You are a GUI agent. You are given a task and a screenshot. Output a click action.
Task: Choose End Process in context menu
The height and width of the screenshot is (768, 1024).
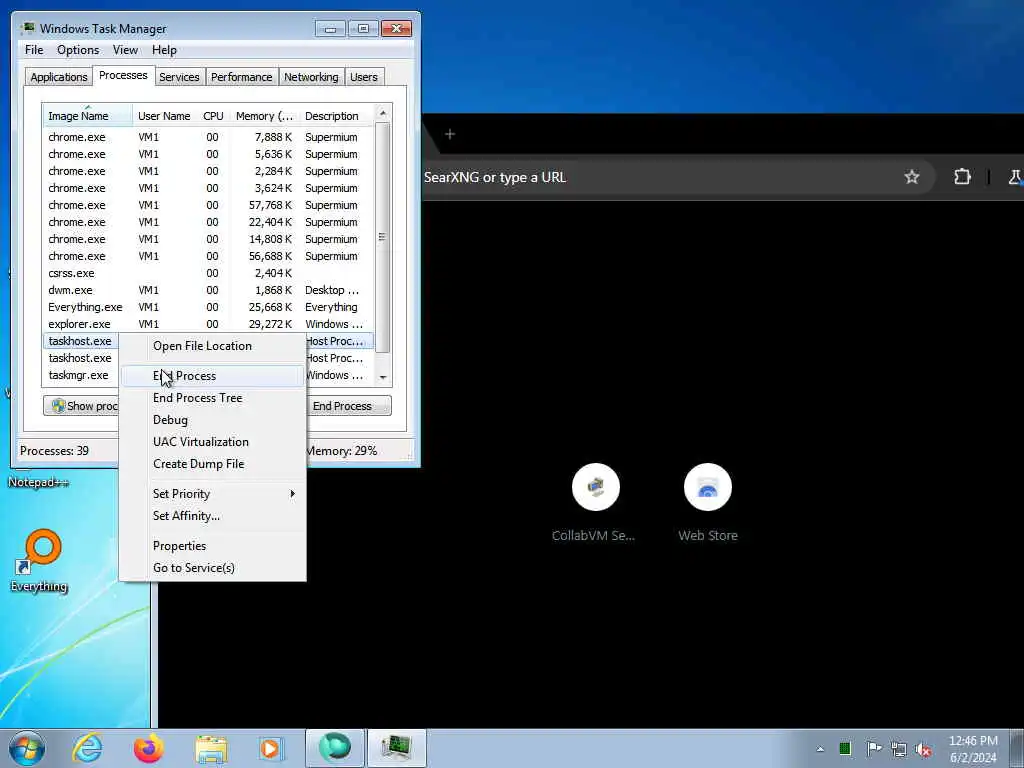coord(212,376)
